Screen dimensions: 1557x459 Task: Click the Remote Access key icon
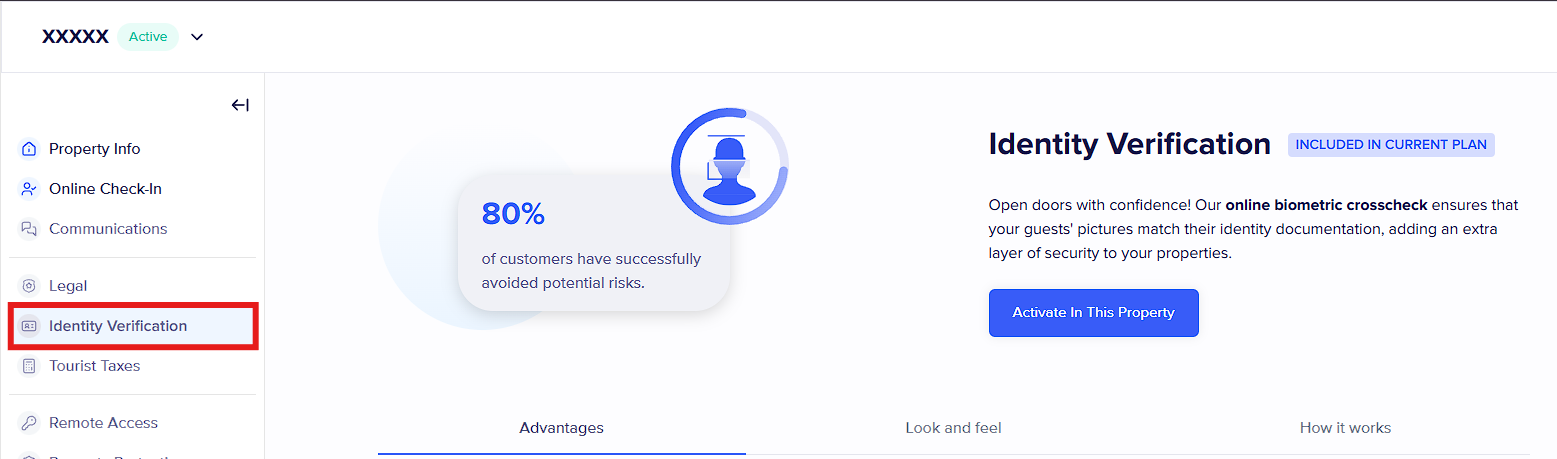point(28,423)
